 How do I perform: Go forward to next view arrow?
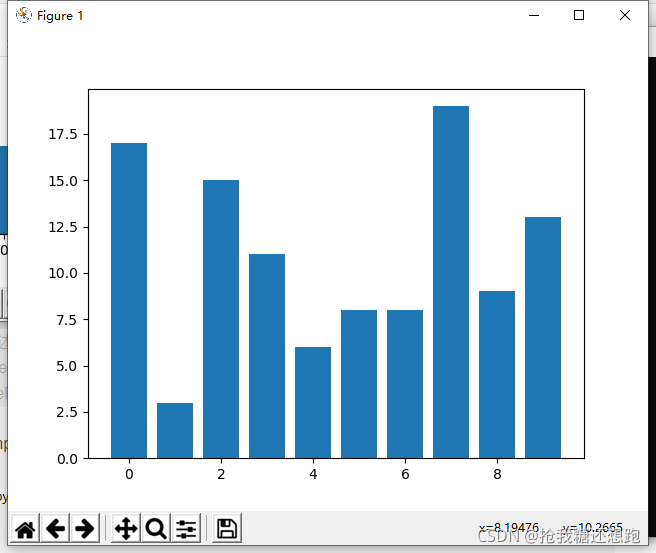[x=85, y=528]
